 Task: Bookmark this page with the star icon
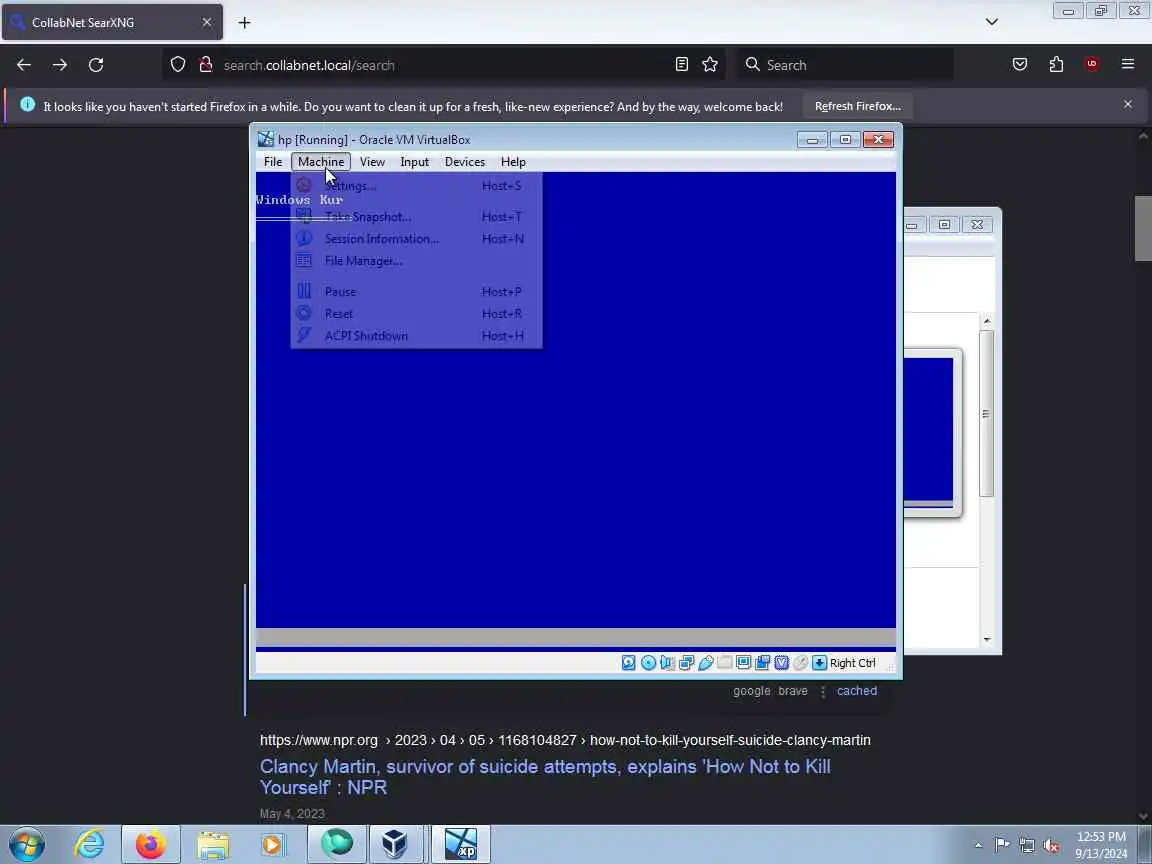[710, 65]
